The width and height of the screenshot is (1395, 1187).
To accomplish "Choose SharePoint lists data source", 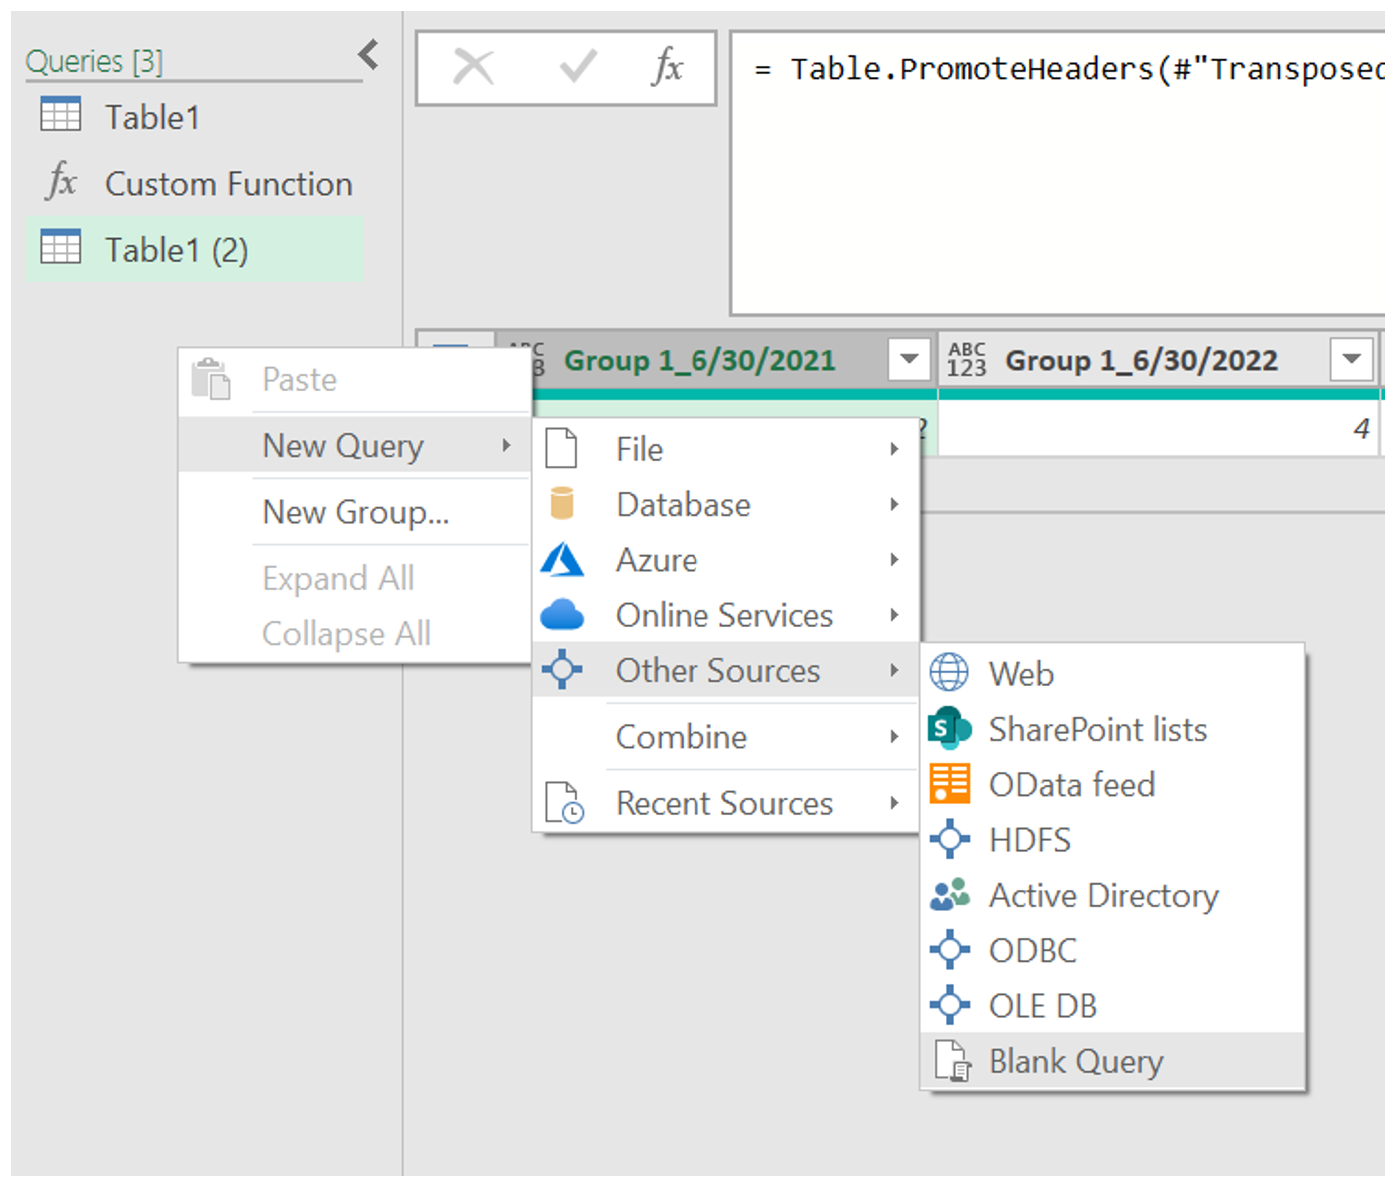I will tap(1097, 730).
